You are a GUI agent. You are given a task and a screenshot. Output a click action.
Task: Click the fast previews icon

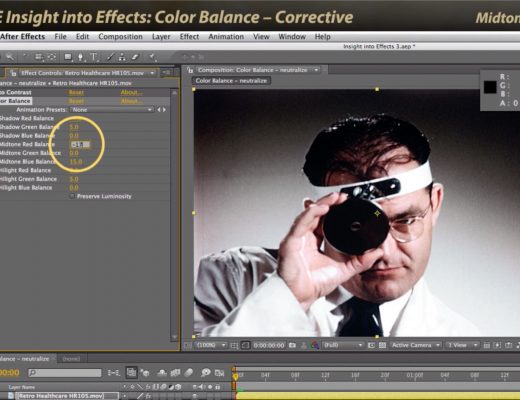tap(497, 345)
